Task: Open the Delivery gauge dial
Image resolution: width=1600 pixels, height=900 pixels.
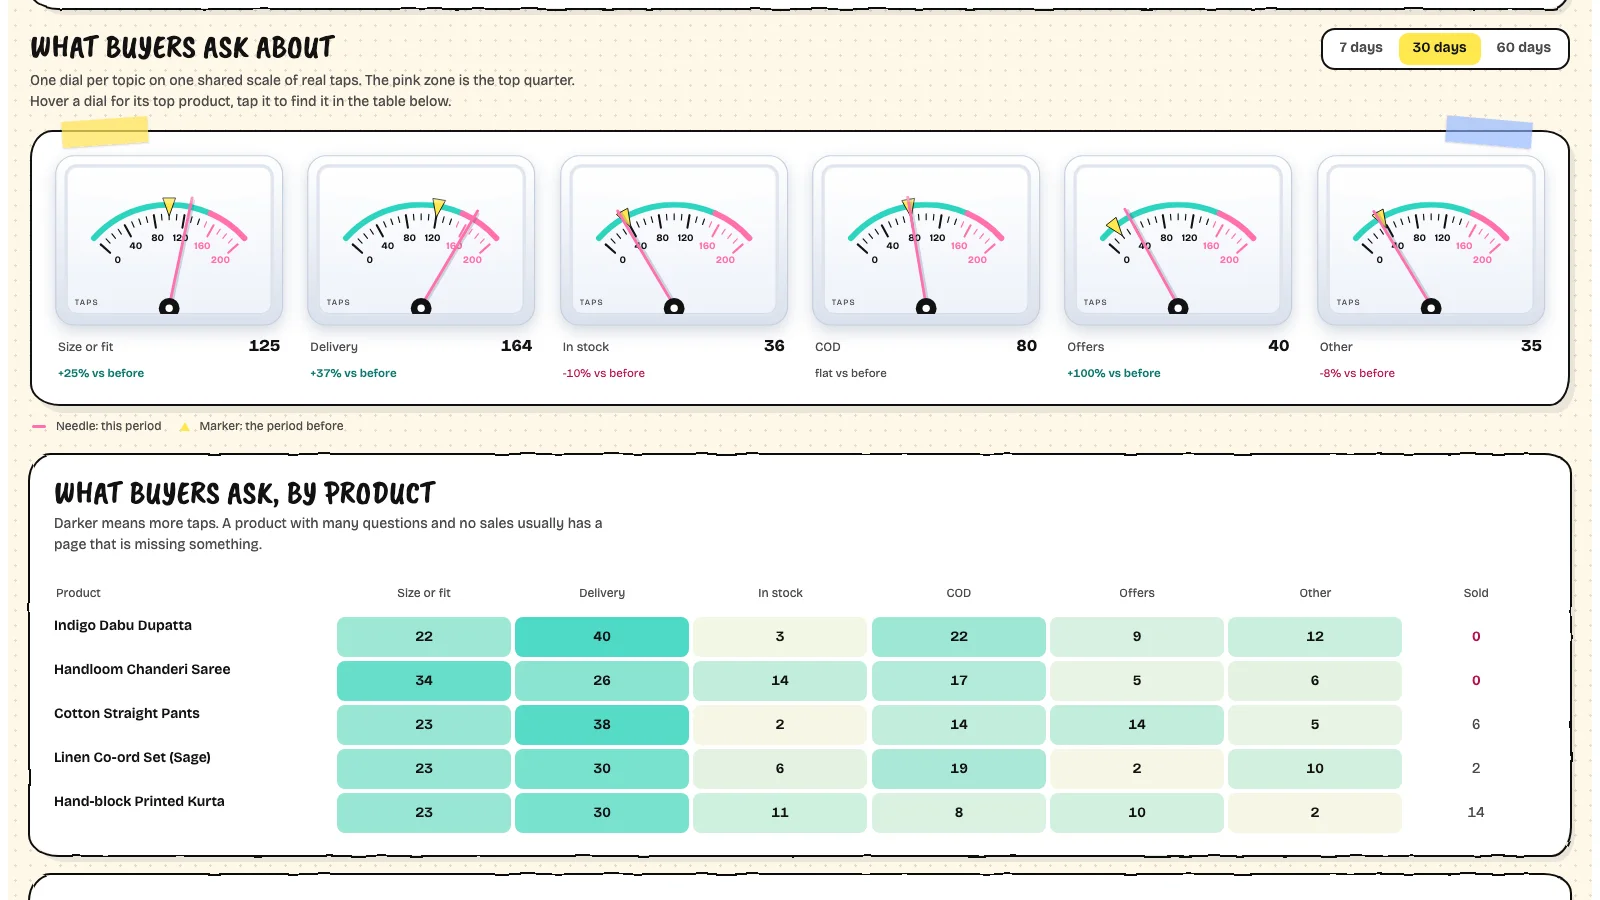Action: 421,241
